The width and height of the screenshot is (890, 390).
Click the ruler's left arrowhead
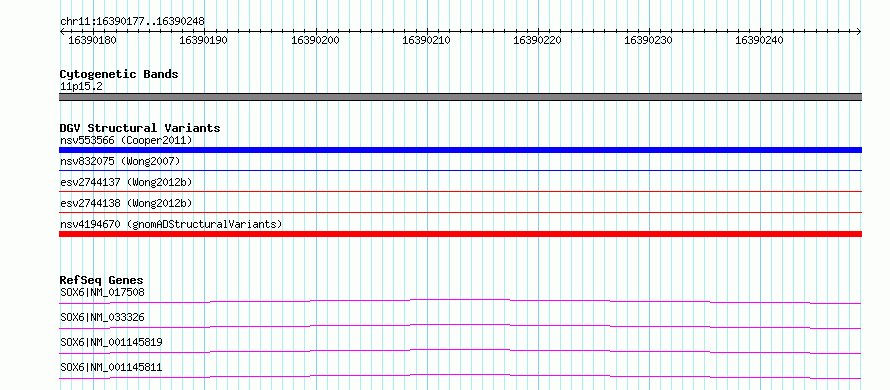[62, 32]
